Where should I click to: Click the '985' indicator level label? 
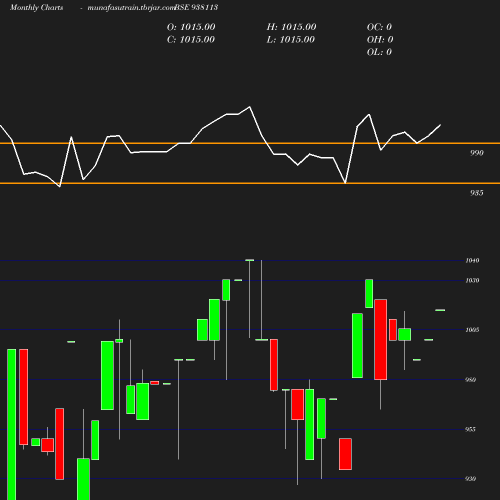477,193
